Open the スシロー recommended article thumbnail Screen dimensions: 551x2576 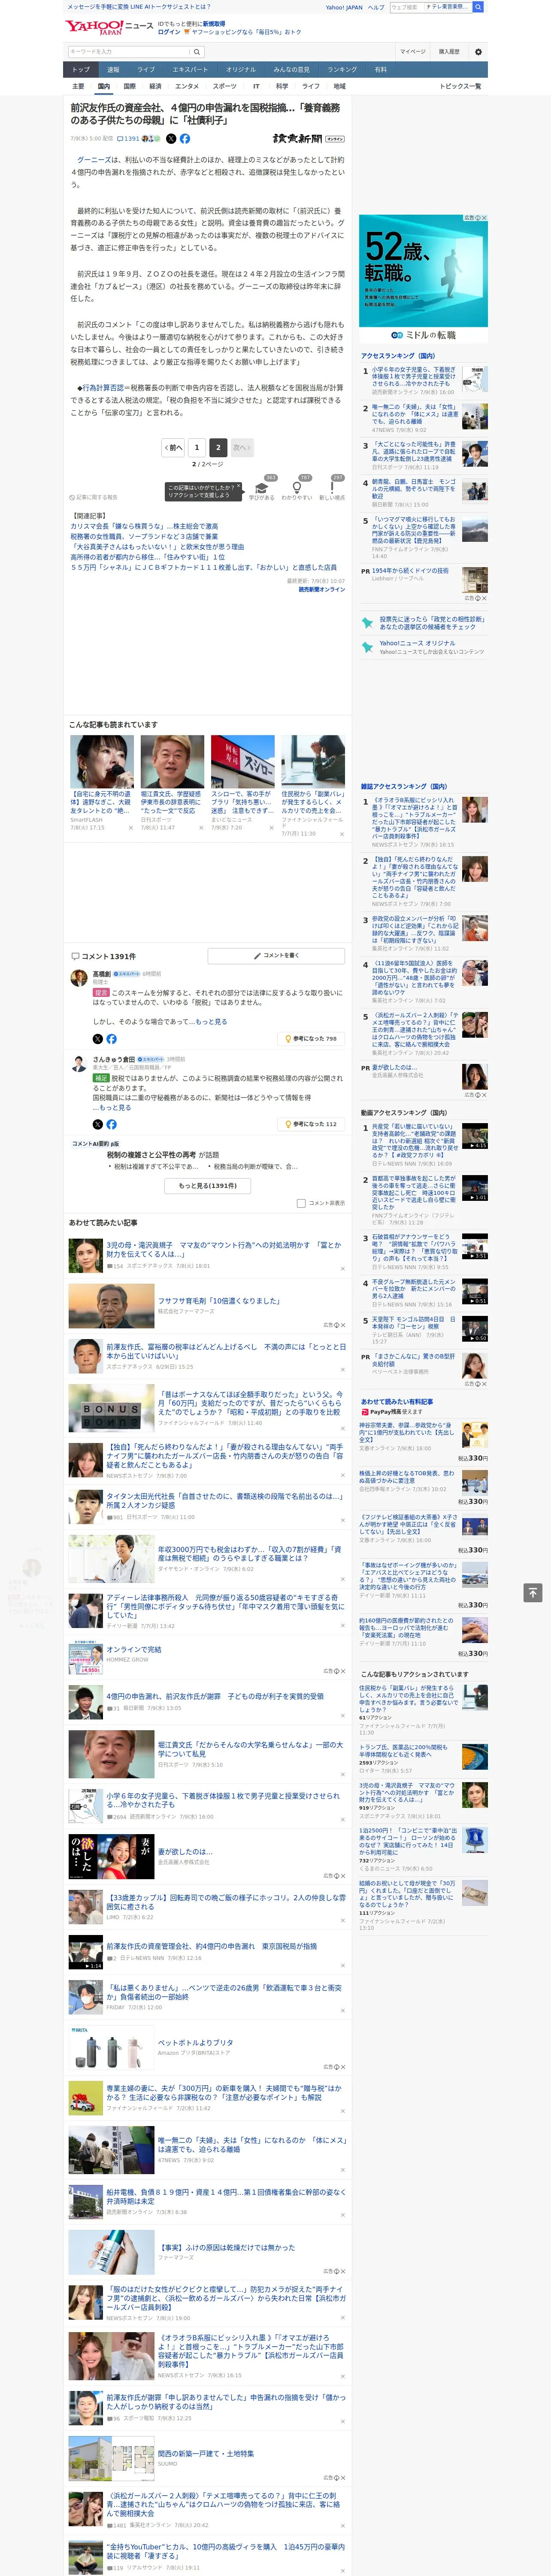[242, 762]
